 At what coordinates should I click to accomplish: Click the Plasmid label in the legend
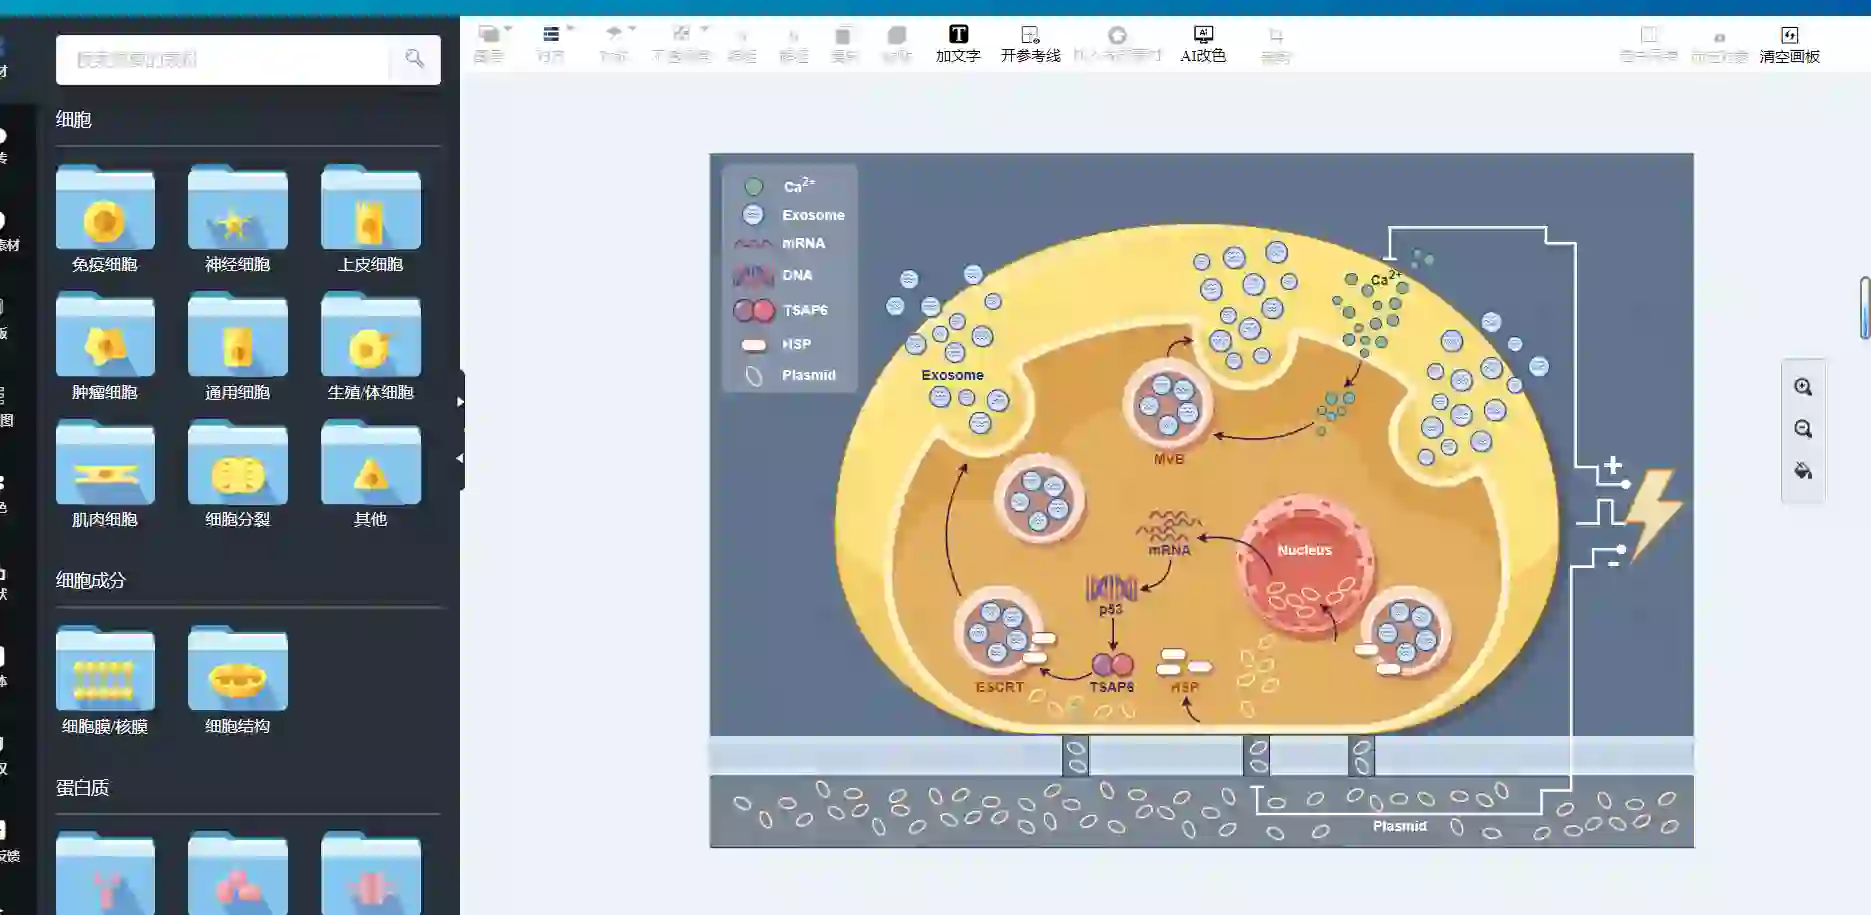[808, 375]
